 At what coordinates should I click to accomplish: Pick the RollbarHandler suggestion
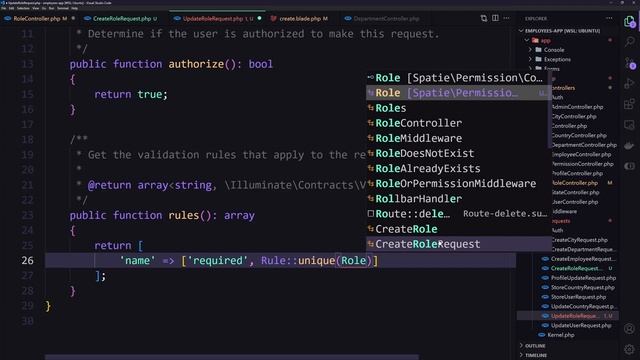point(458,198)
